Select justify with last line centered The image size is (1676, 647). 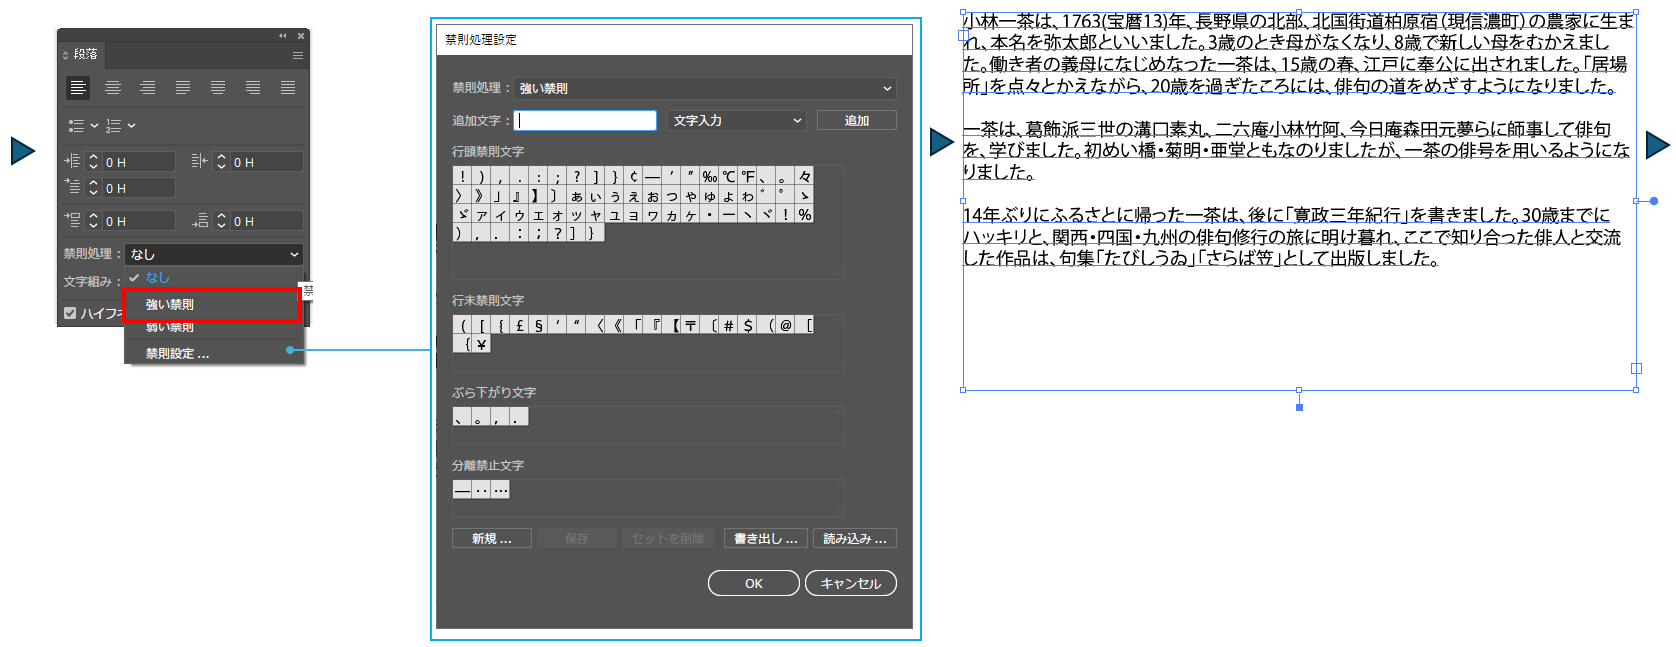(x=218, y=88)
